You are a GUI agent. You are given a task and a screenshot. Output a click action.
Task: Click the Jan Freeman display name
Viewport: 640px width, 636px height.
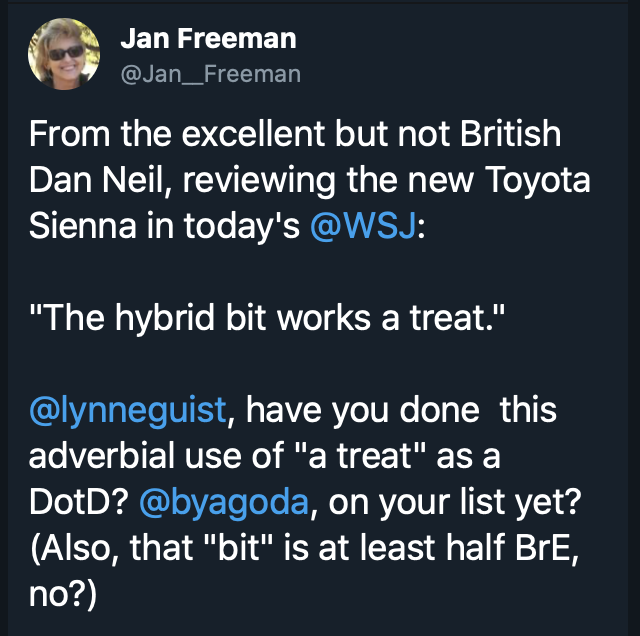point(208,40)
